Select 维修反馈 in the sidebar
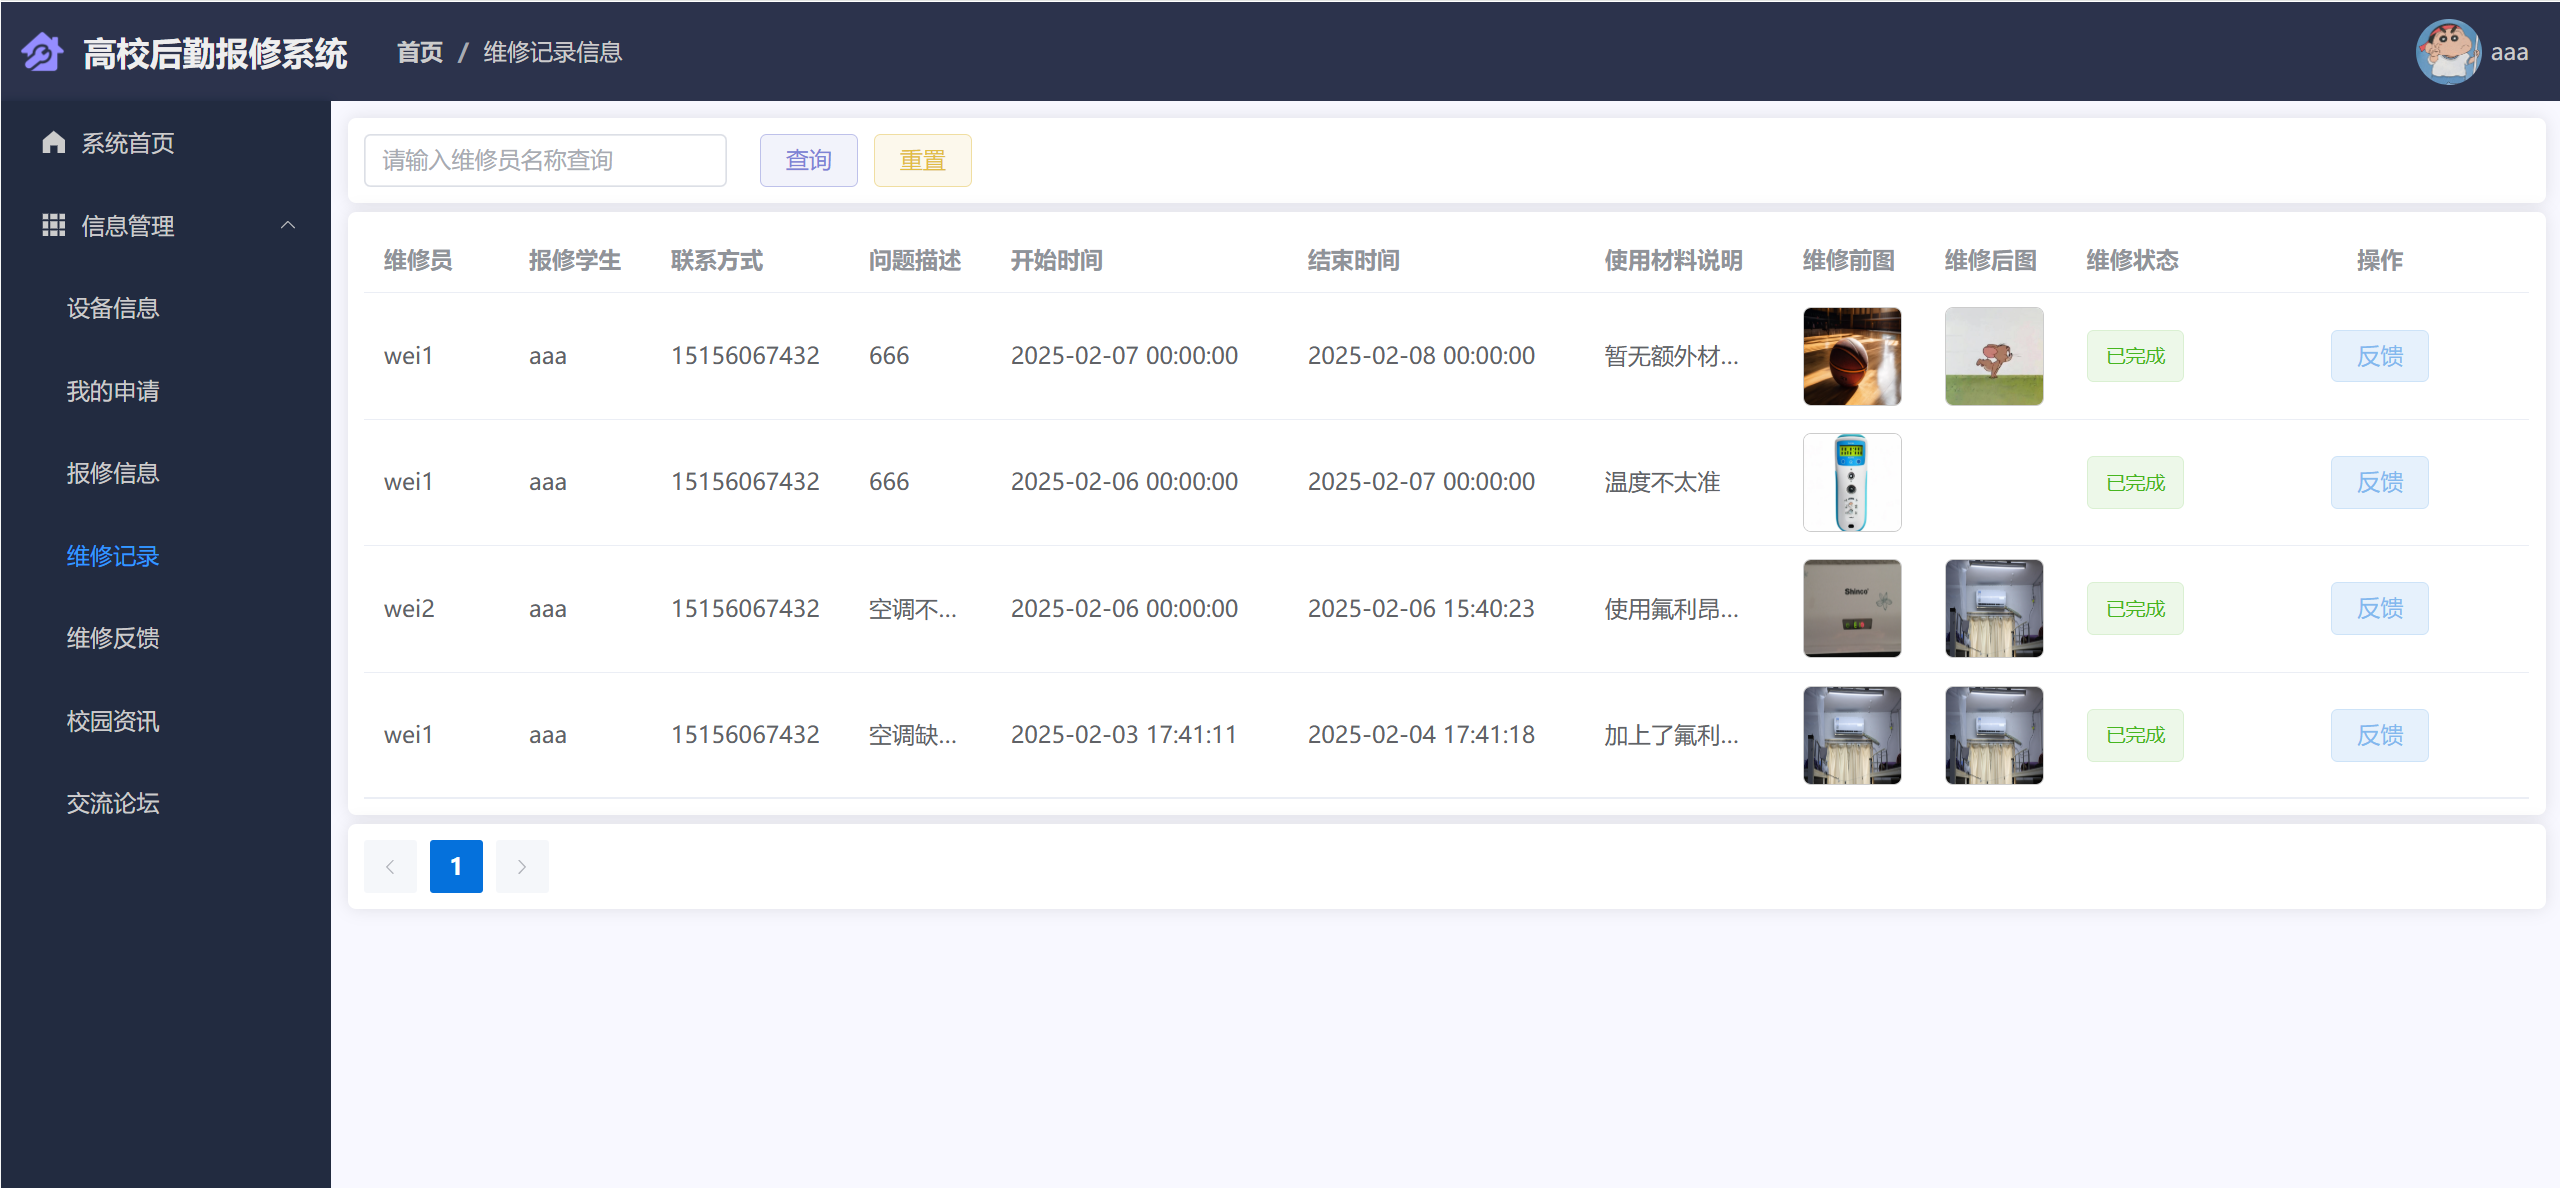The height and width of the screenshot is (1188, 2560). 113,638
